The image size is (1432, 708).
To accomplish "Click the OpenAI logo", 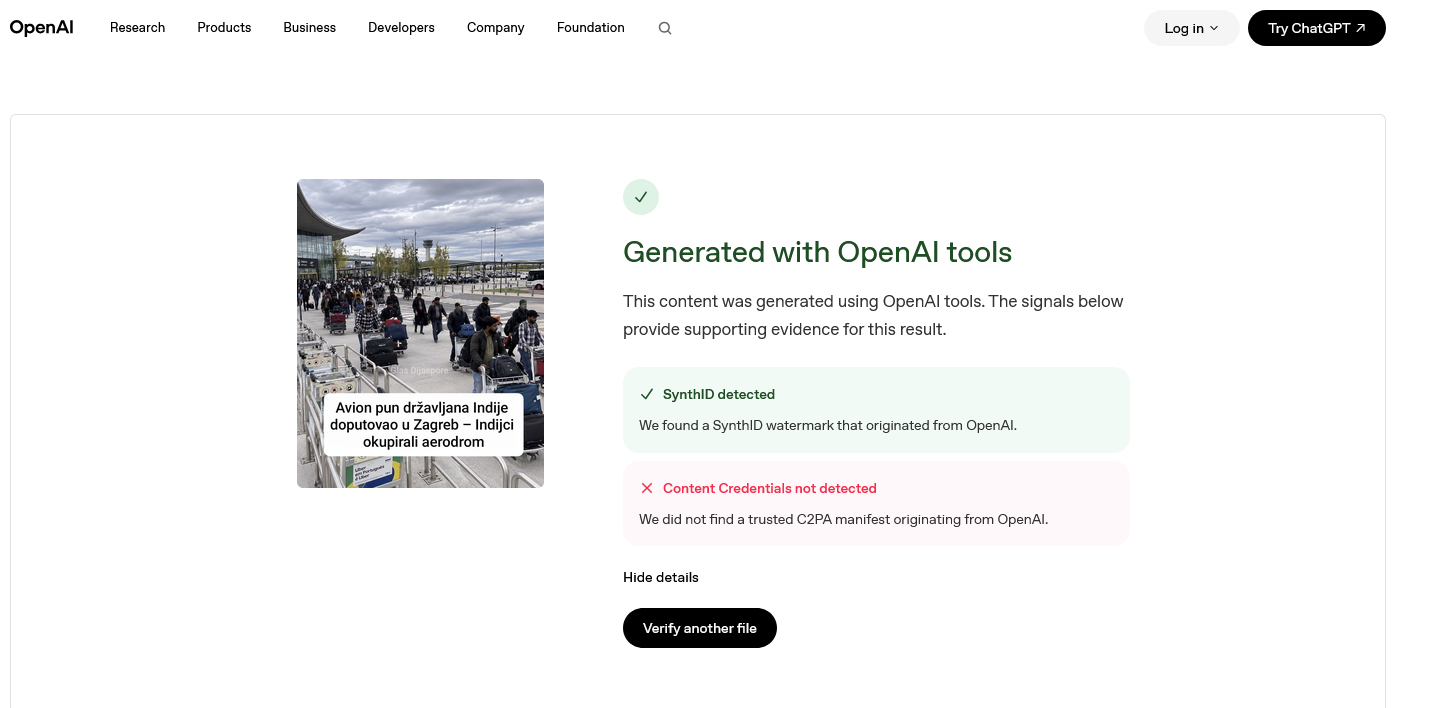I will tap(41, 28).
